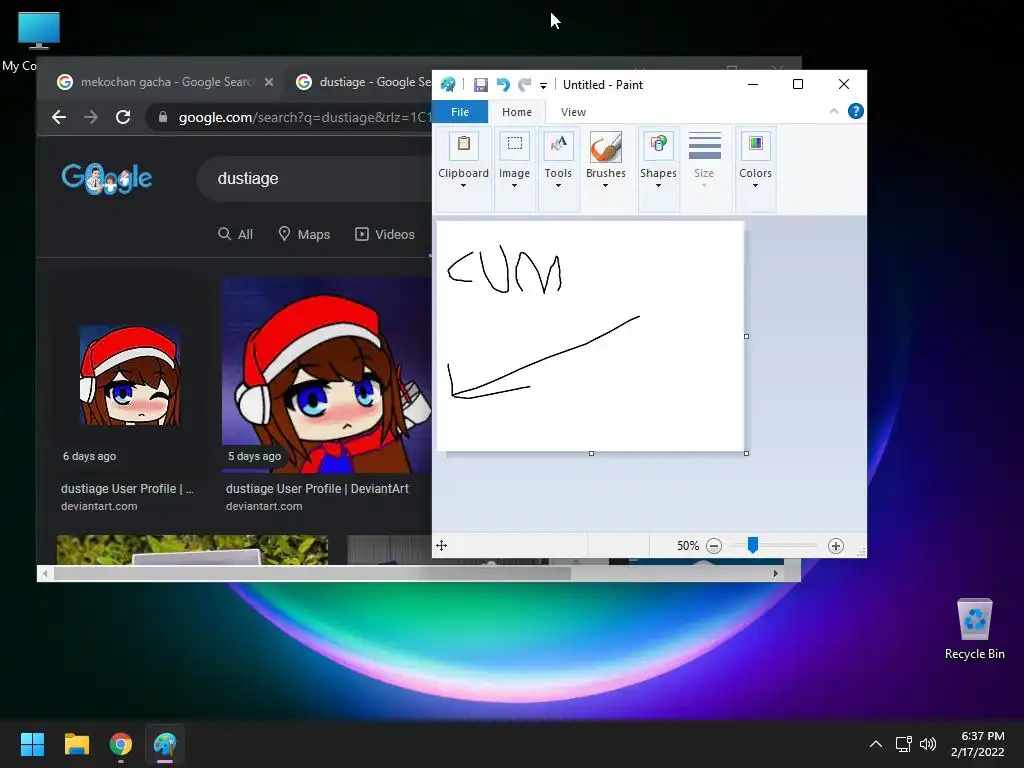Viewport: 1024px width, 768px height.
Task: Open the Customize Quick Access Toolbar dropdown
Action: pos(543,86)
